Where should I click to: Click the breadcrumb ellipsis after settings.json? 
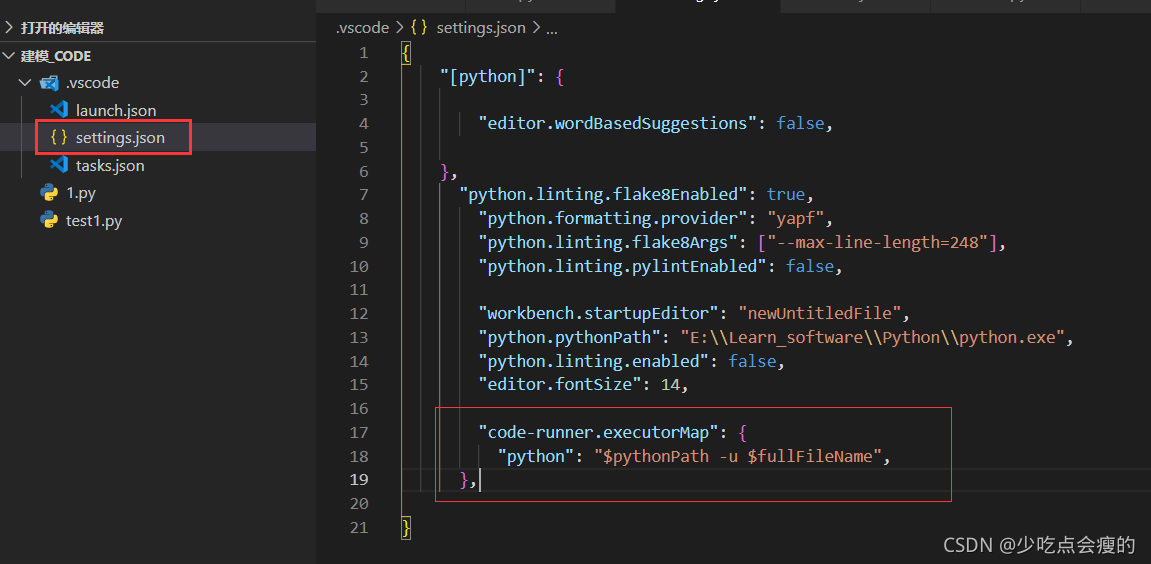pyautogui.click(x=552, y=29)
